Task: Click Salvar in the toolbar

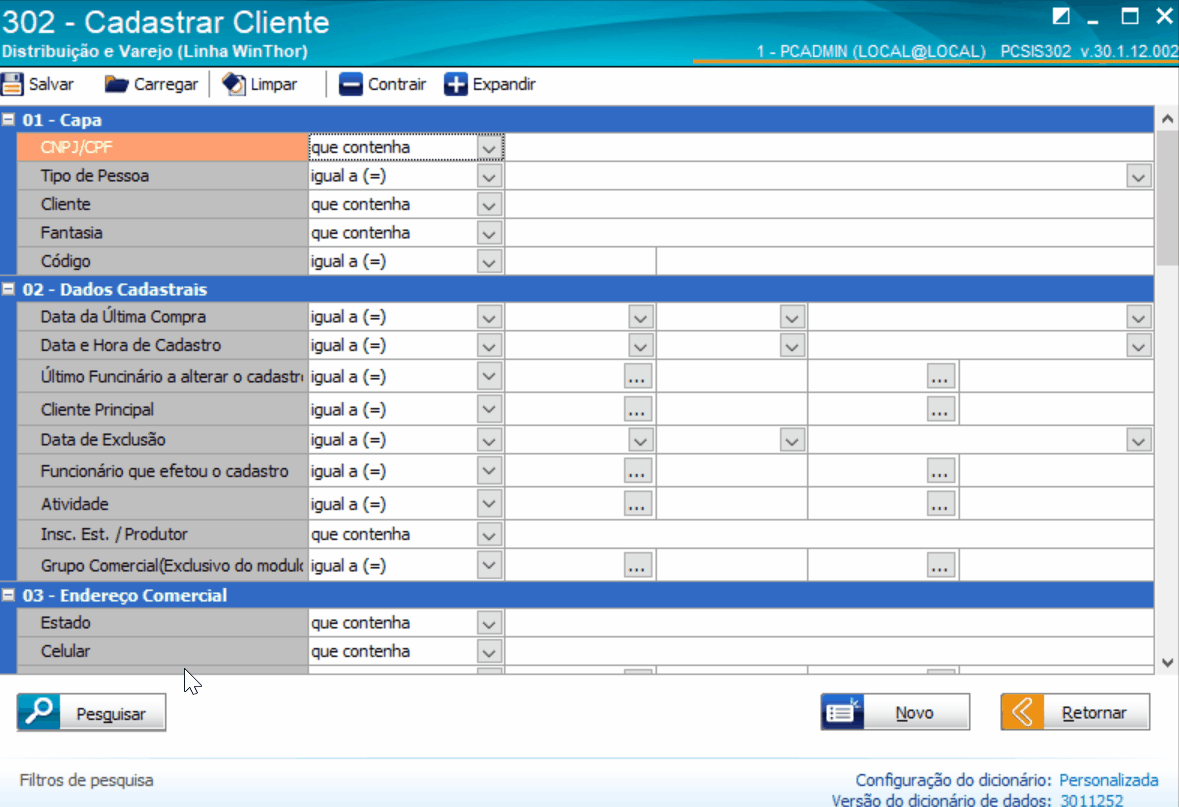Action: 38,84
